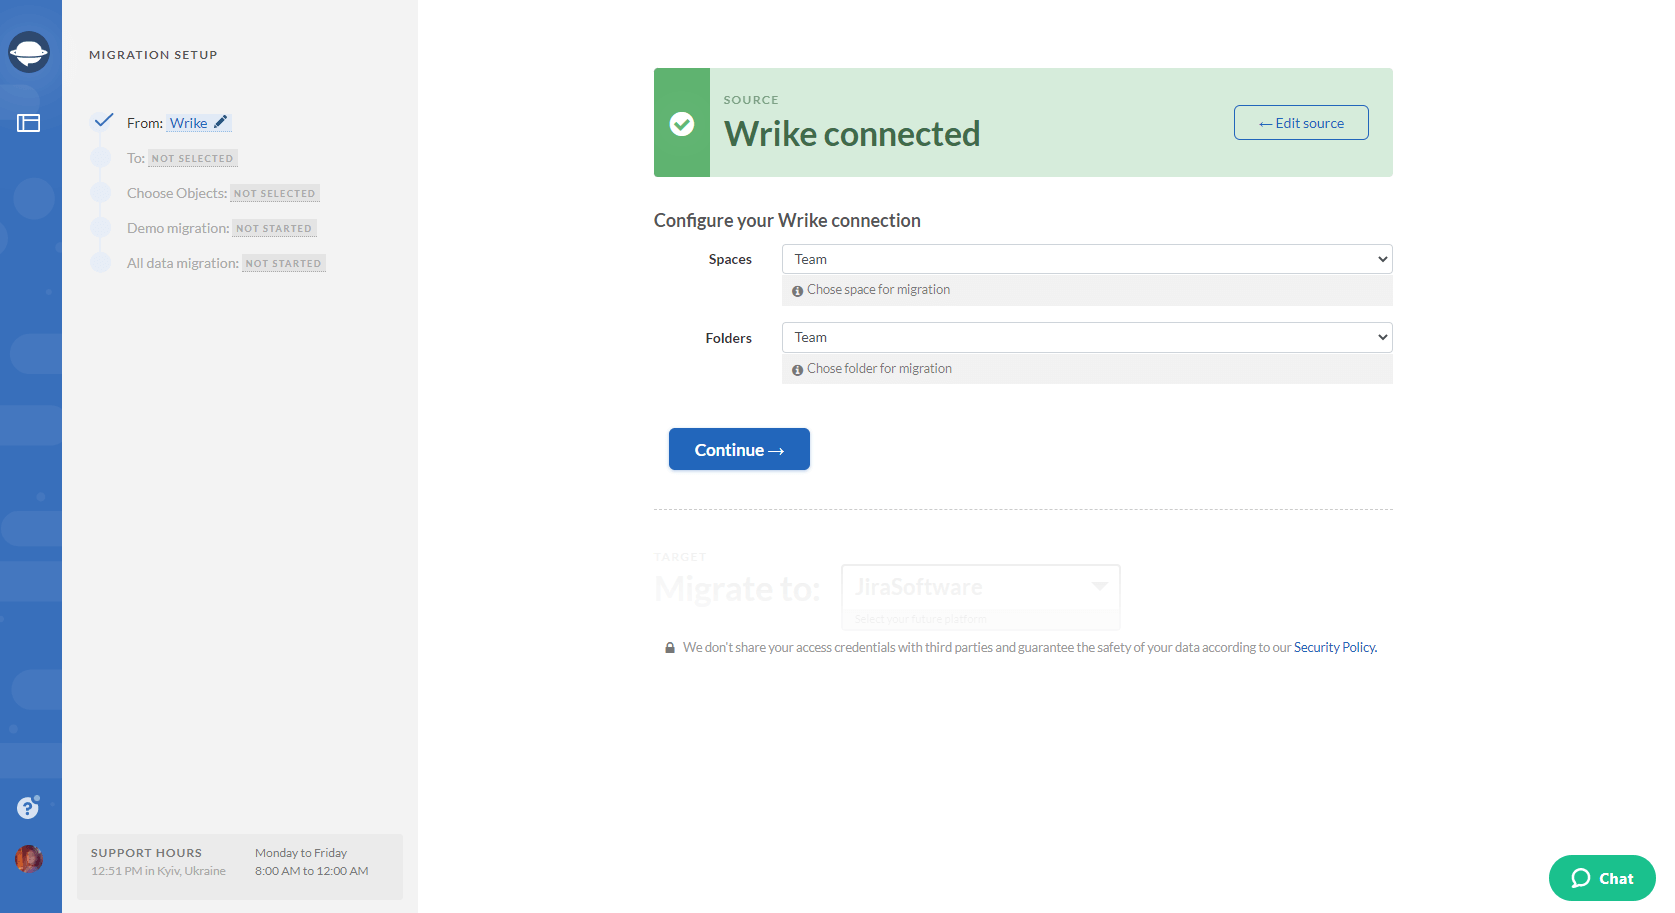Open the migrations list panel icon

28,123
